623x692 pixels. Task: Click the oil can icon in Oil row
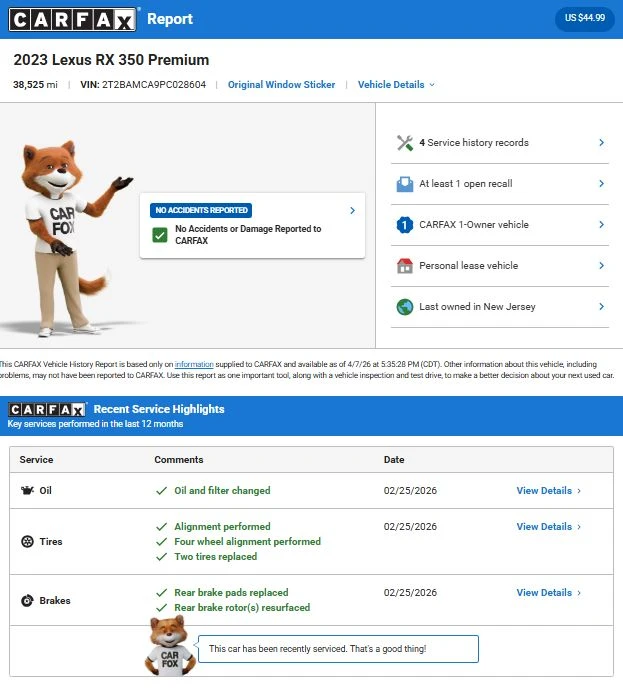[27, 490]
